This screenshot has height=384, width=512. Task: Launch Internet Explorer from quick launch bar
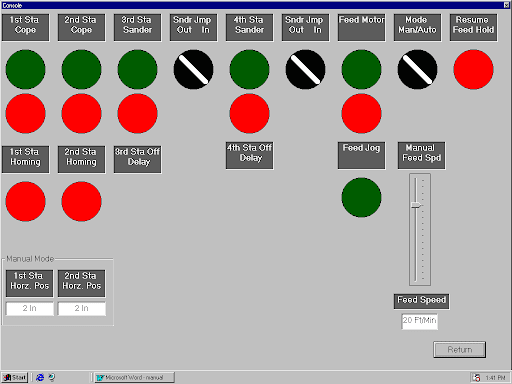40,377
